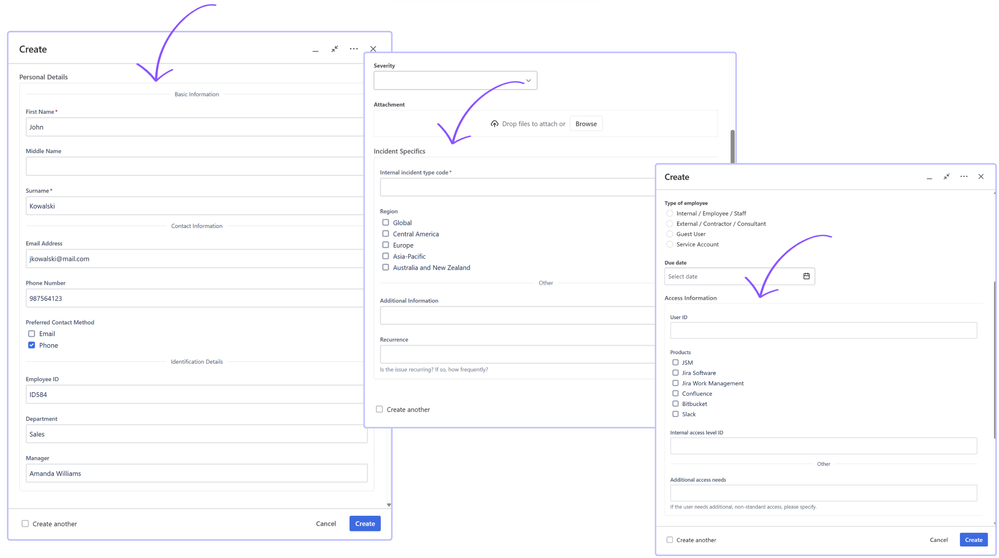Open the Due date Select date picker

(732, 276)
